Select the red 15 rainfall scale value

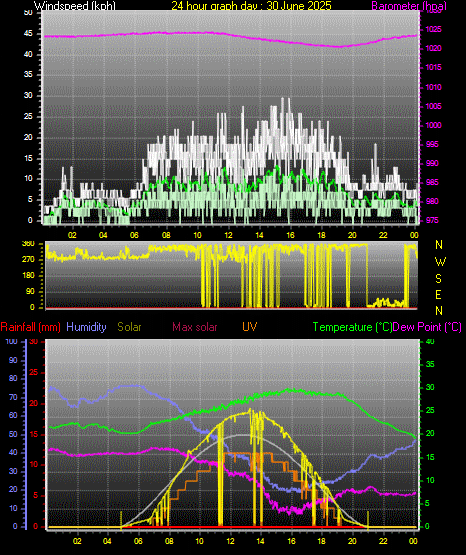coord(34,435)
